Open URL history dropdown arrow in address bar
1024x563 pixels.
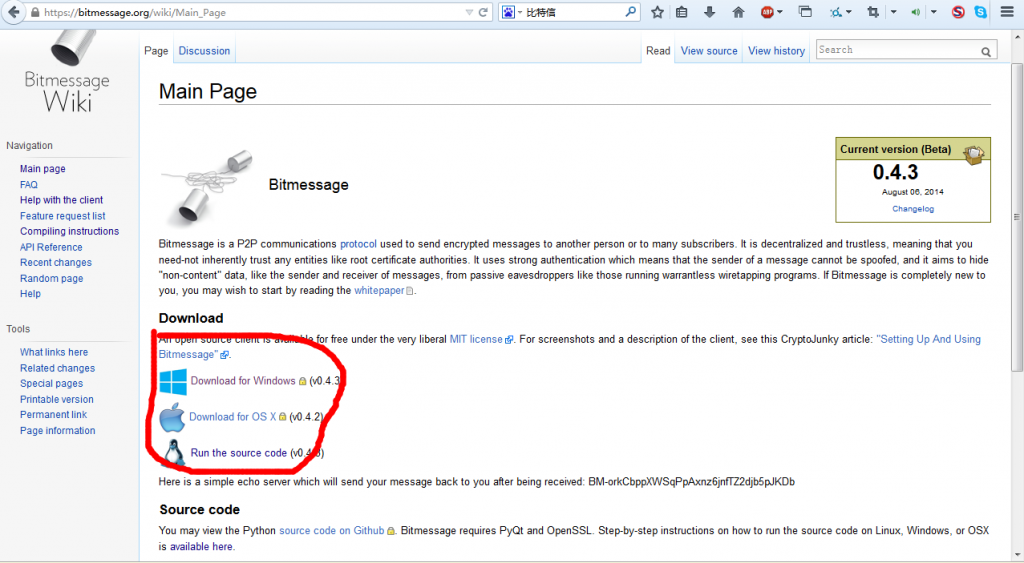click(469, 12)
